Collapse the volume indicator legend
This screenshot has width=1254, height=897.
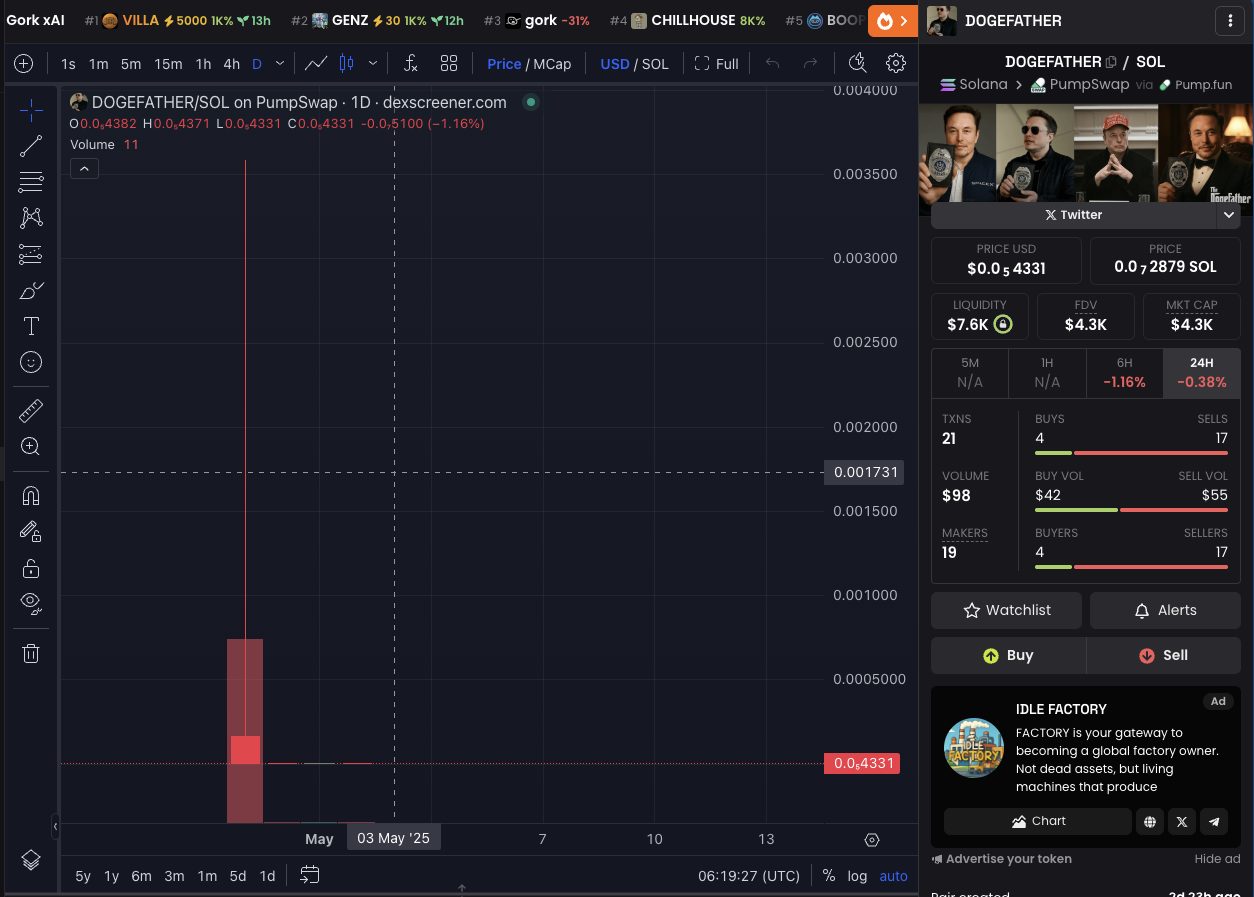84,169
